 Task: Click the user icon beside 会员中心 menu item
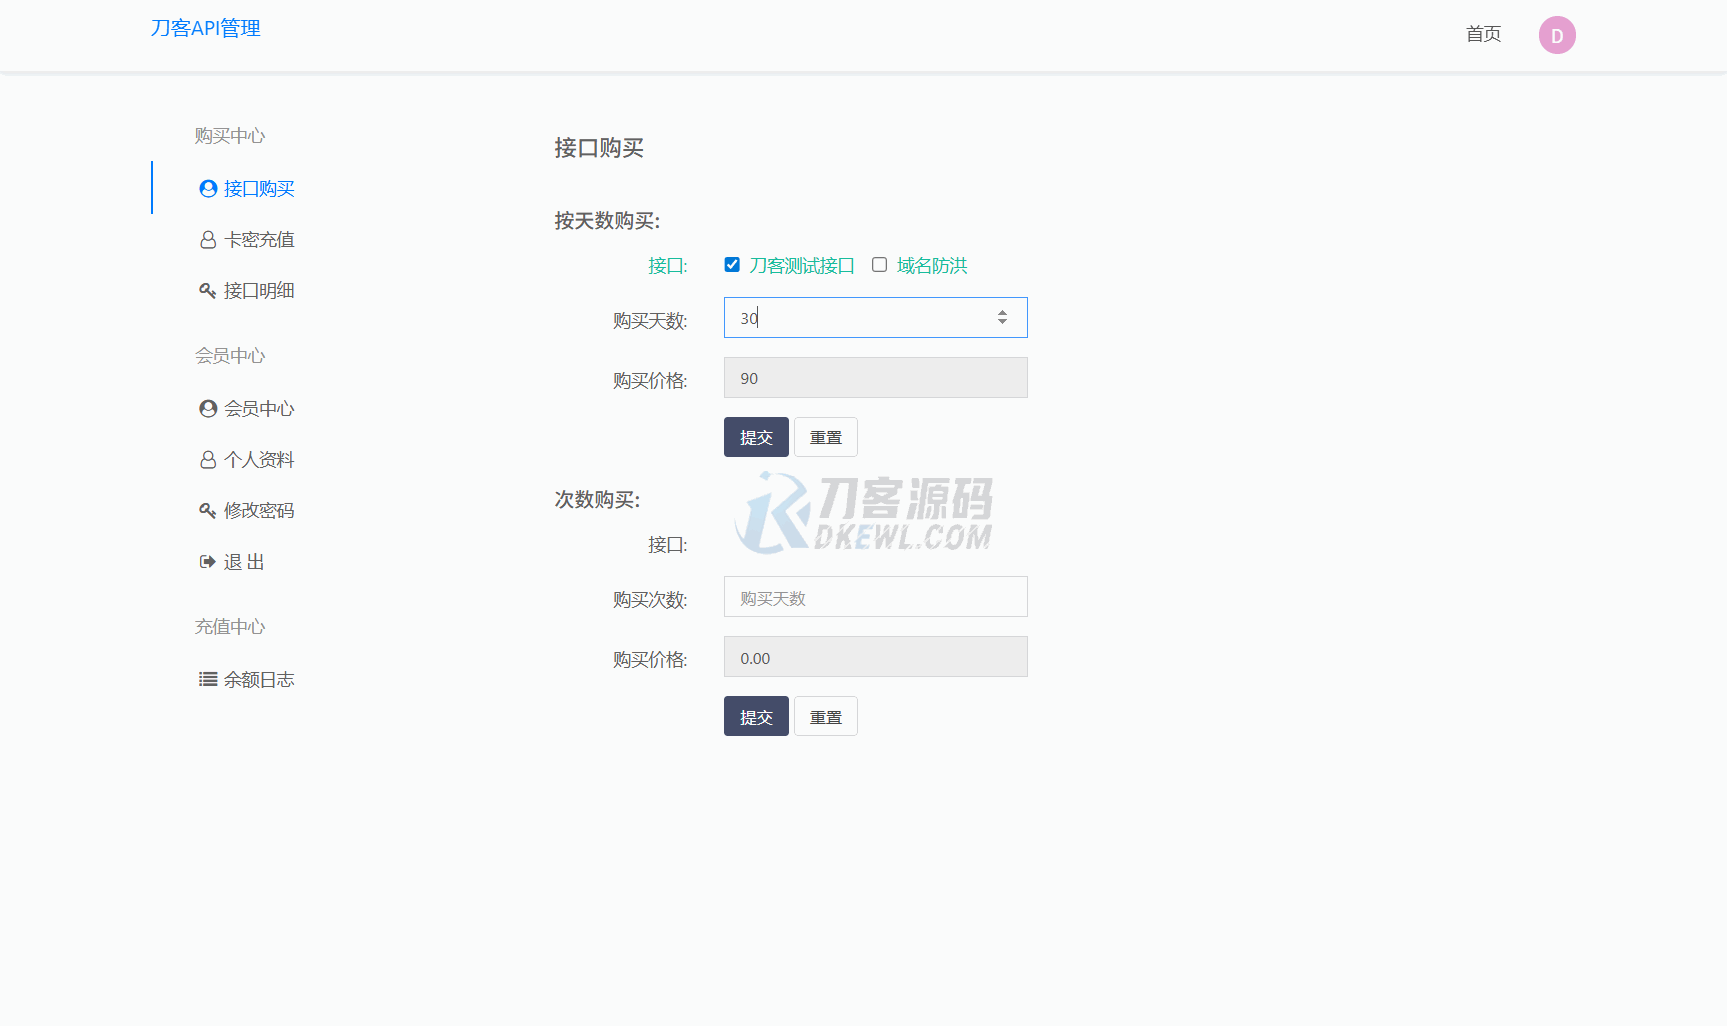208,409
